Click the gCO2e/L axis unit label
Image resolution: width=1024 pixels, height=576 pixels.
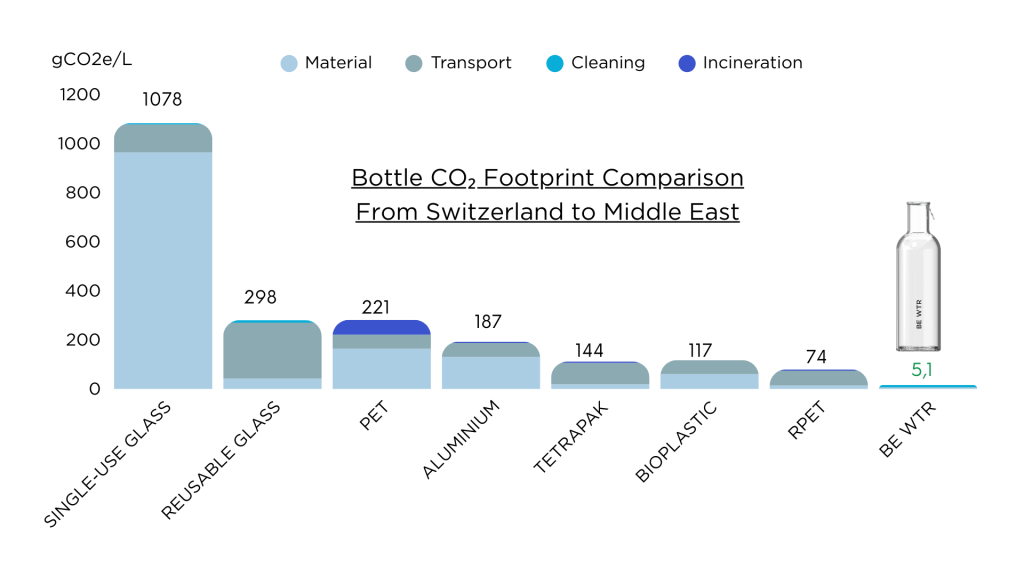[x=91, y=59]
